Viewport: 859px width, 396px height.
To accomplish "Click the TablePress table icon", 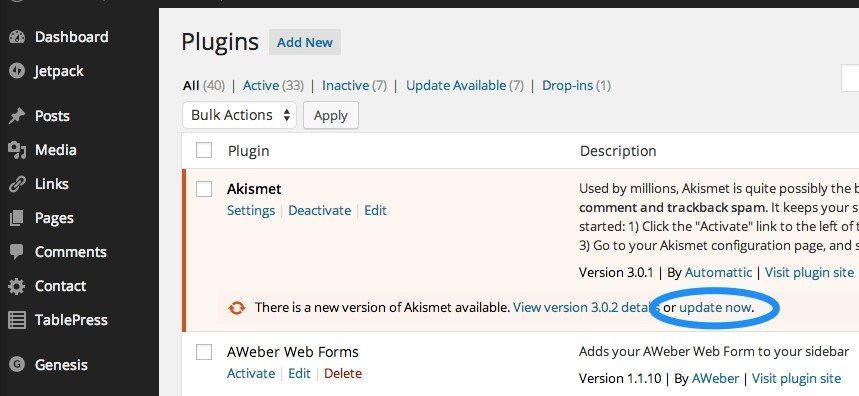I will pyautogui.click(x=17, y=320).
